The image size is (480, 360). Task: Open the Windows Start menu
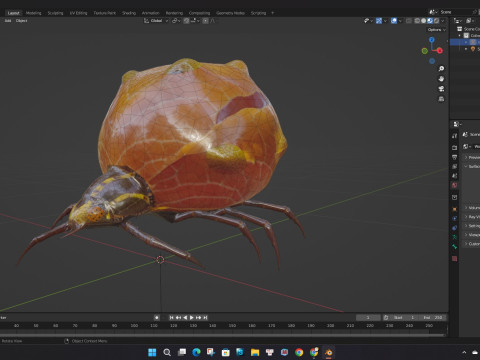pyautogui.click(x=152, y=352)
